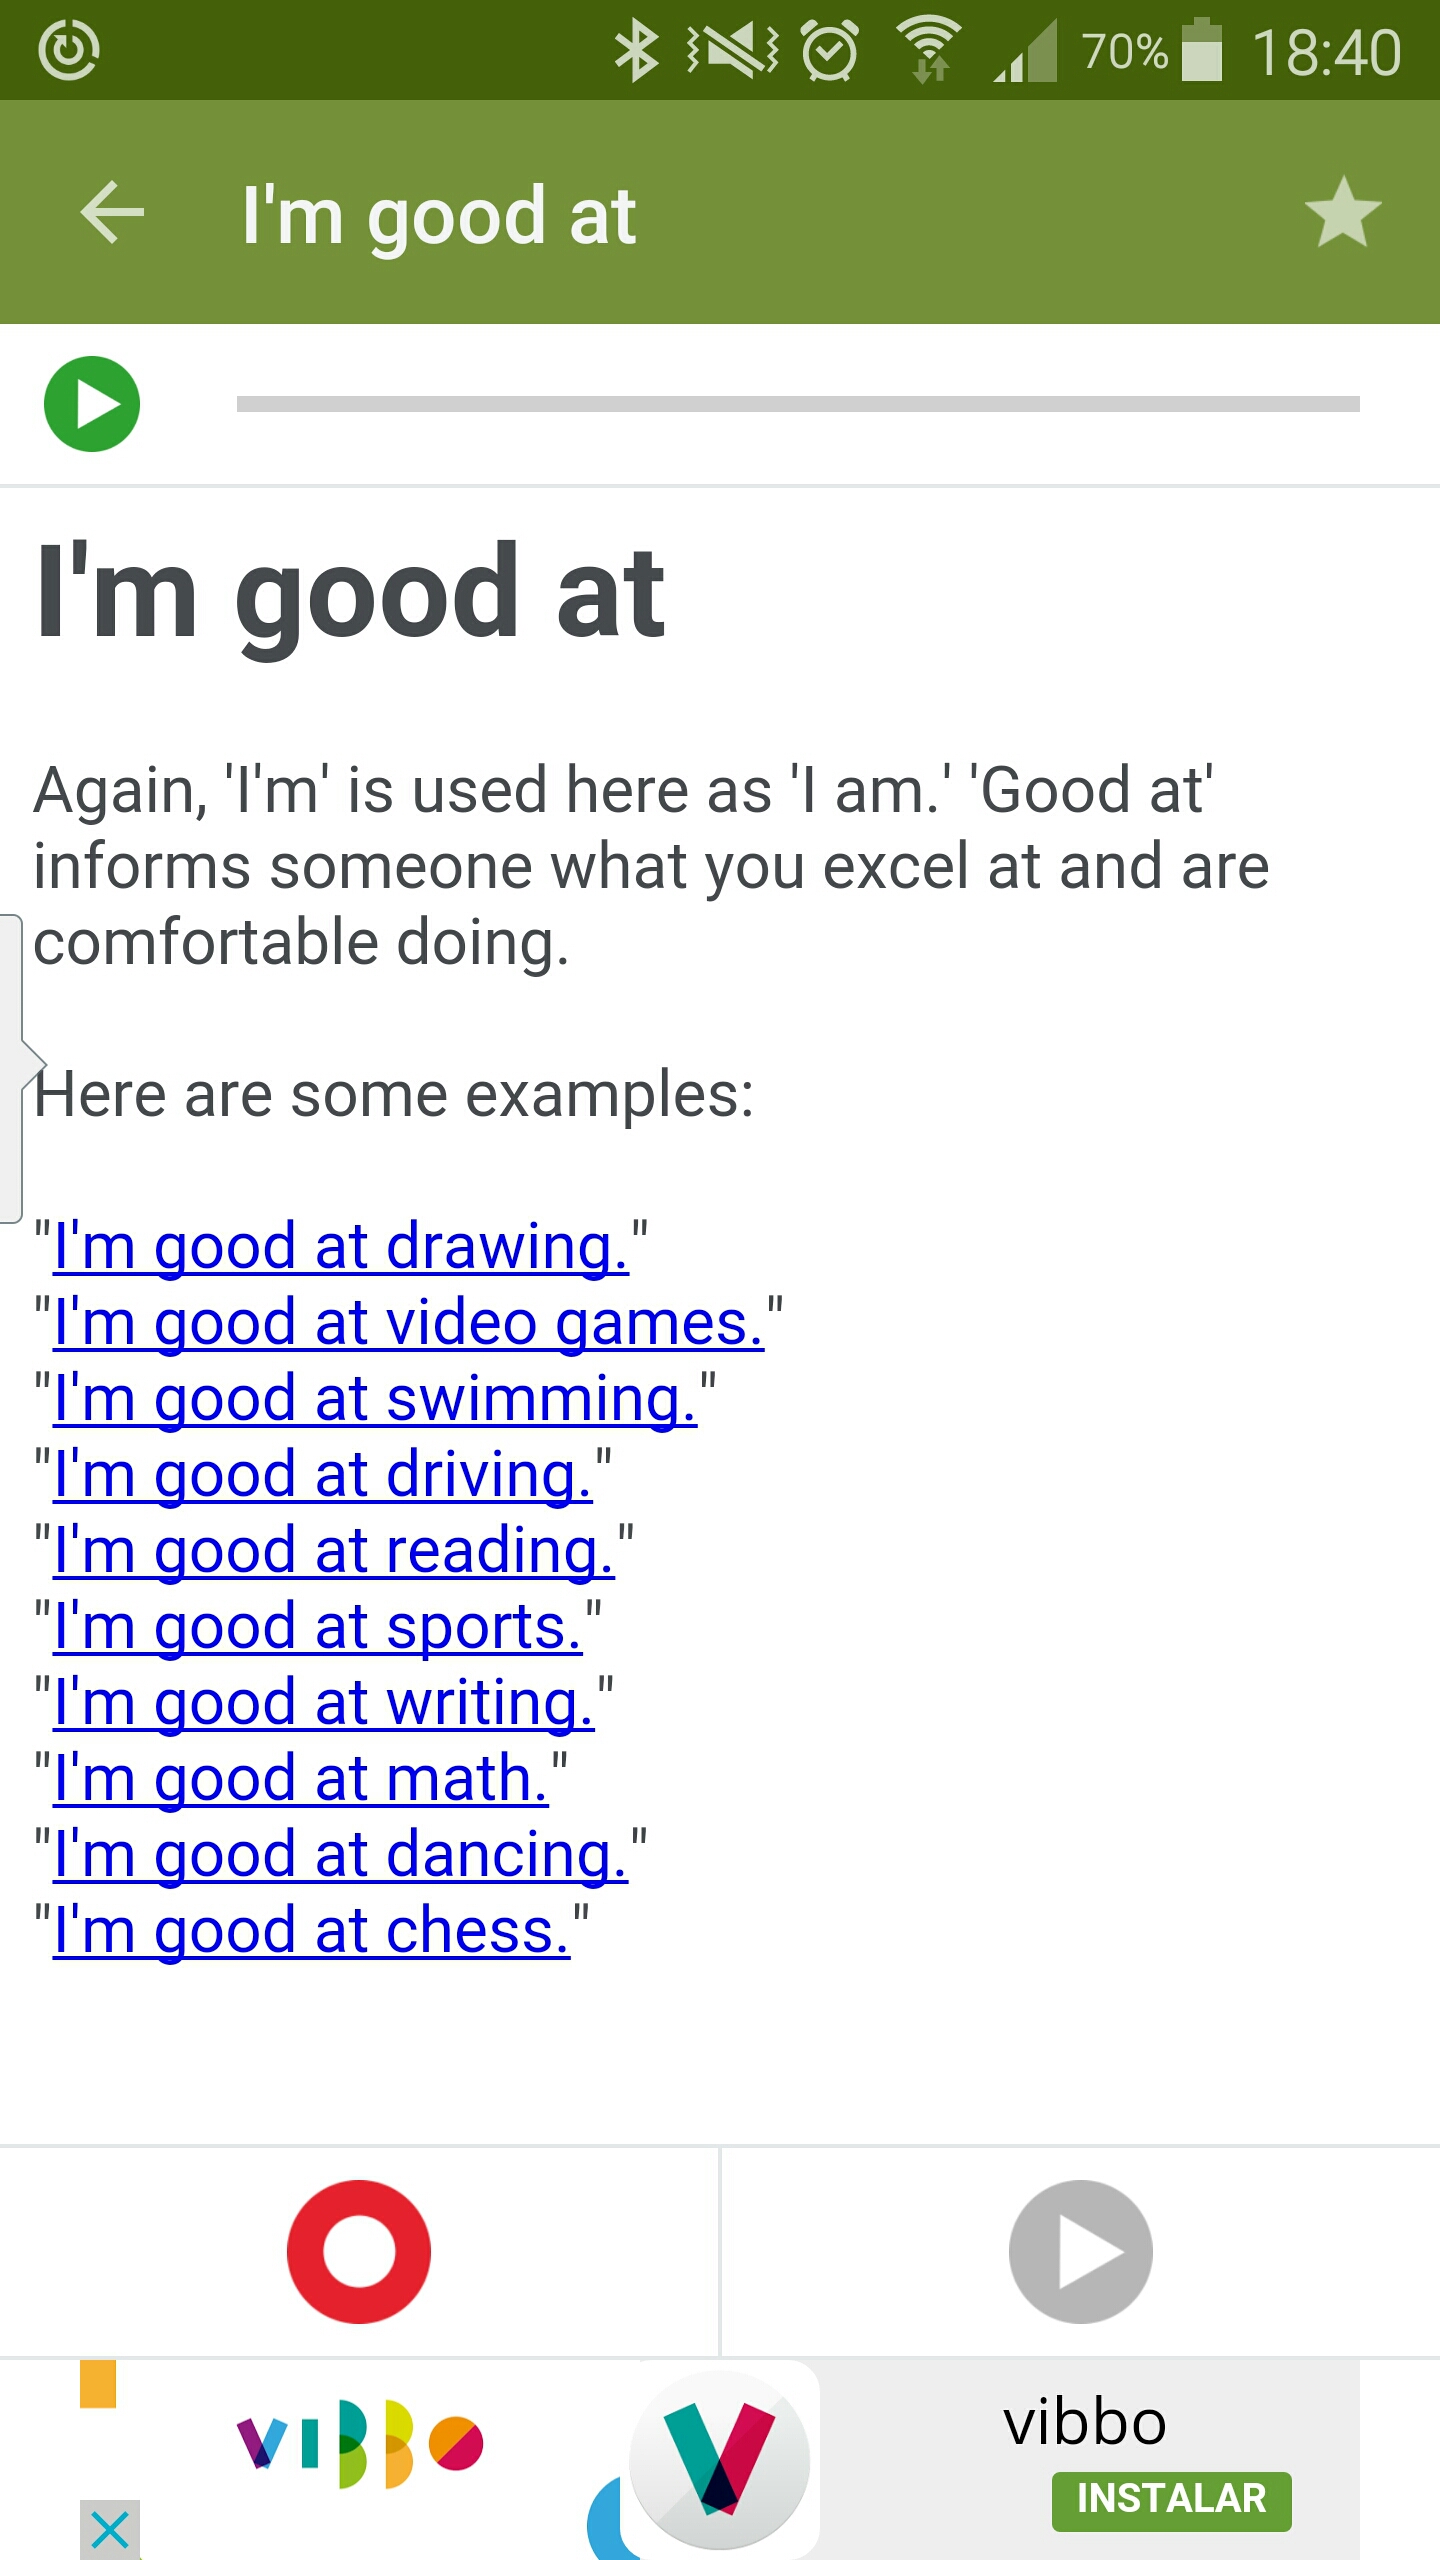
Task: Click the audio progress bar
Action: (797, 404)
